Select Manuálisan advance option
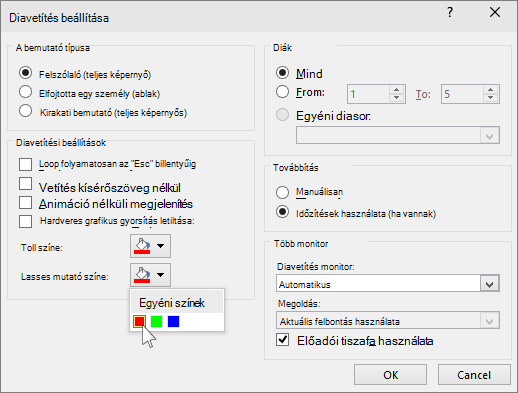 282,192
